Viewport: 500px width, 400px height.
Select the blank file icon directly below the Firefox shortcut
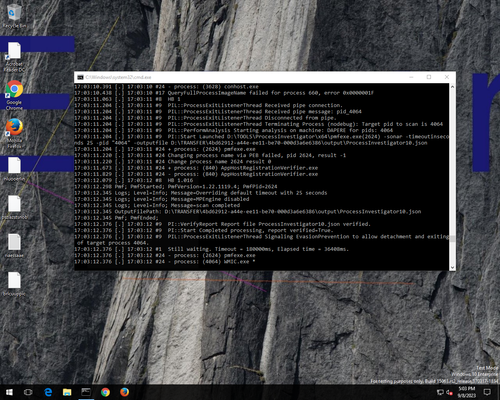click(14, 169)
